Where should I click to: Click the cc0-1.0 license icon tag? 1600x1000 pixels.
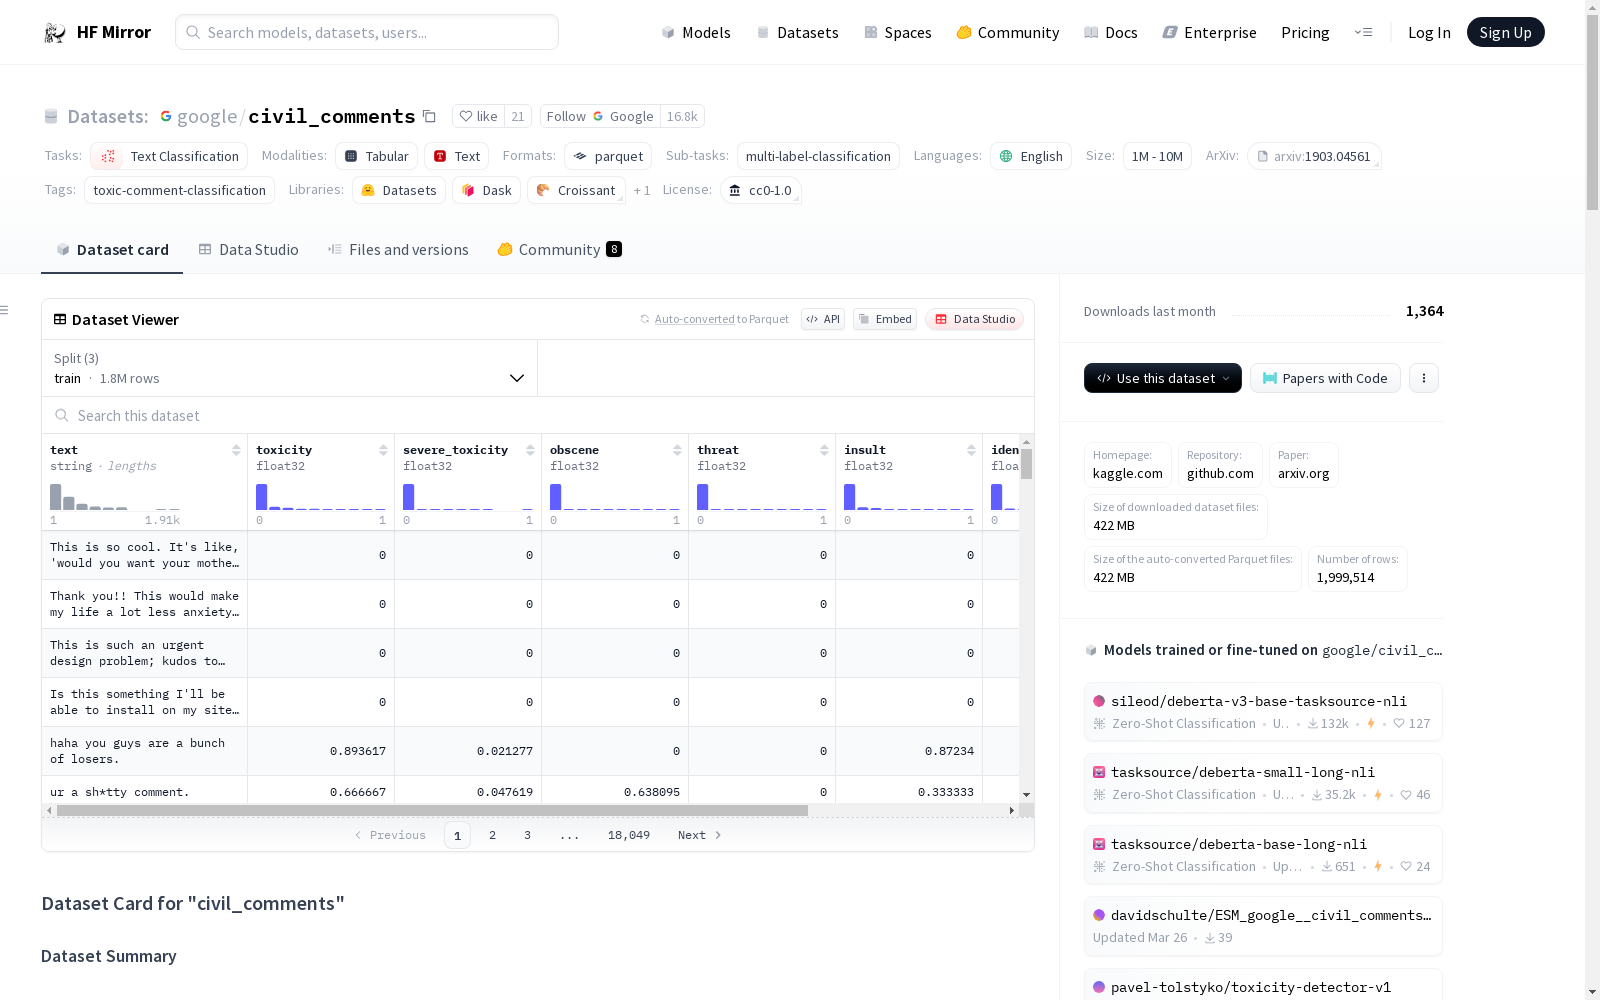(761, 190)
